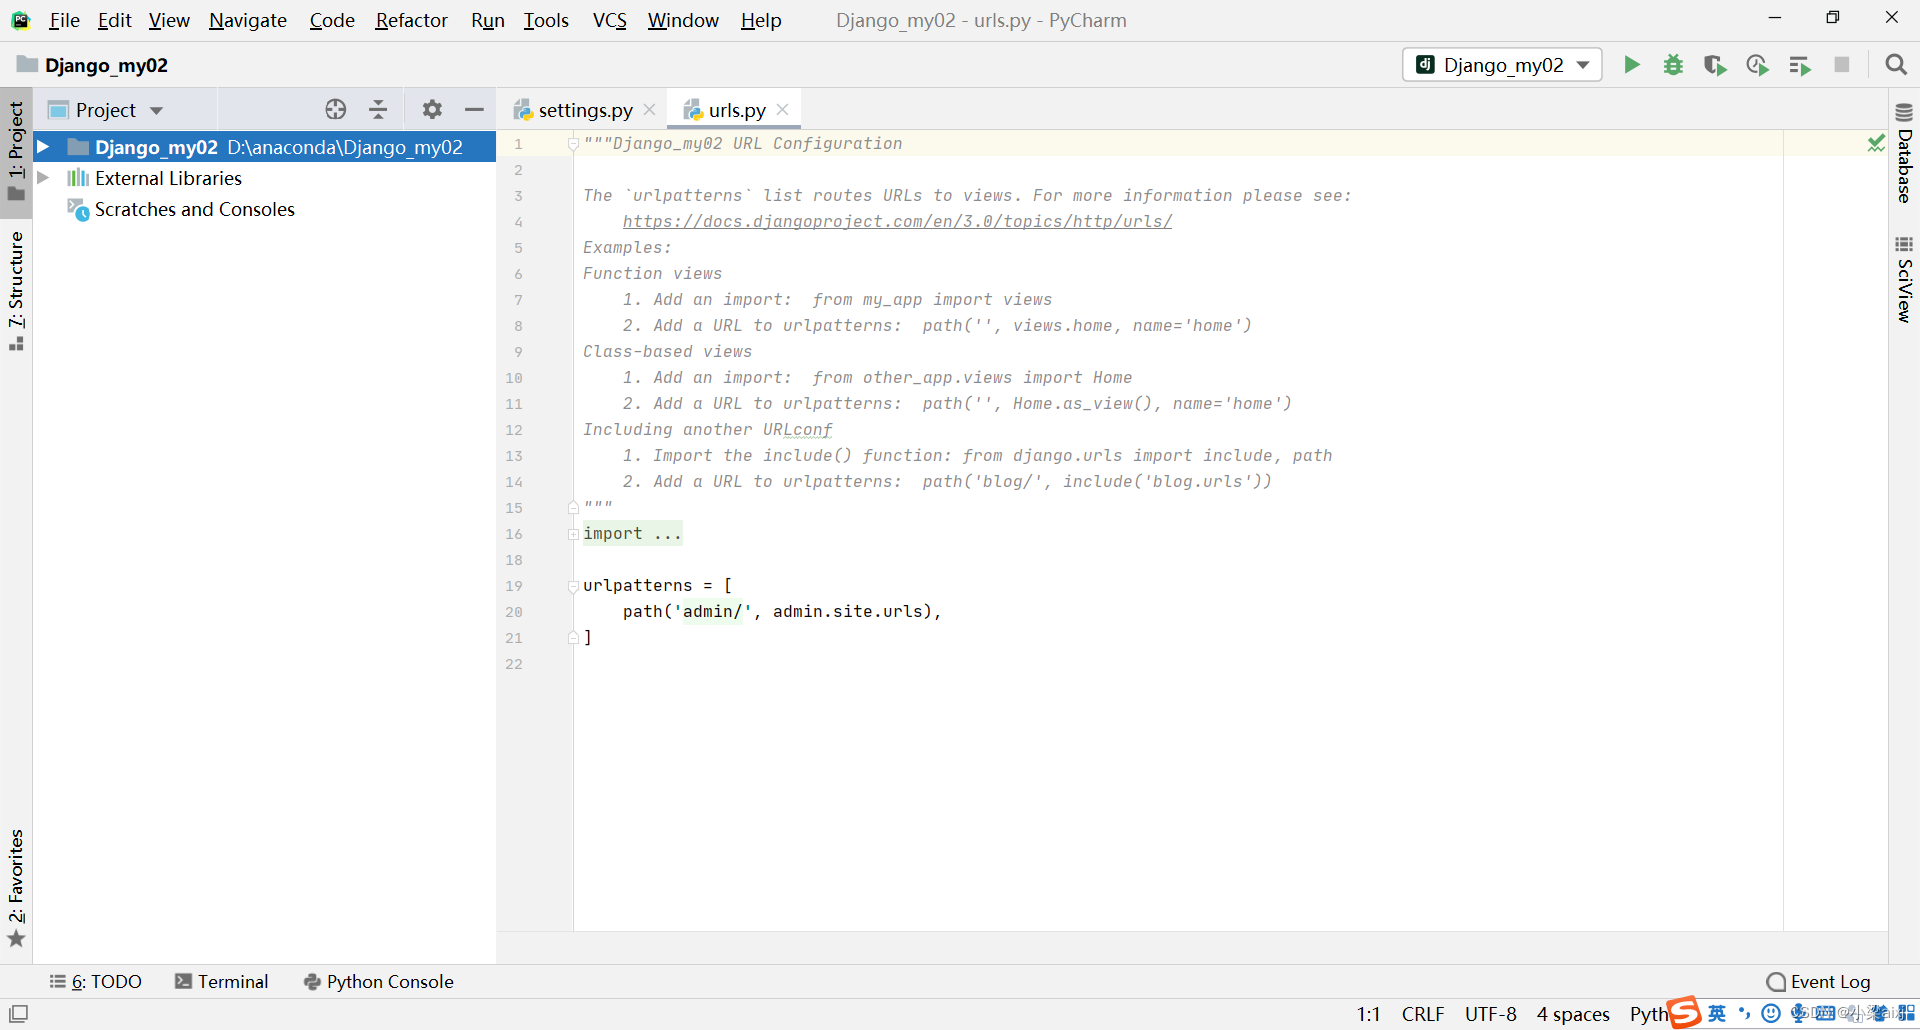Open the Favorites tool window
The image size is (1920, 1030).
(16, 887)
